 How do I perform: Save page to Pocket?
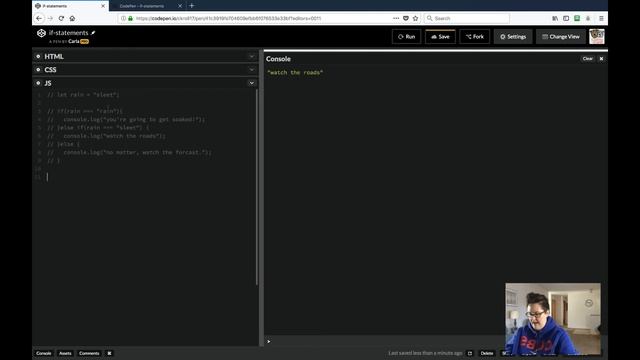coord(406,18)
